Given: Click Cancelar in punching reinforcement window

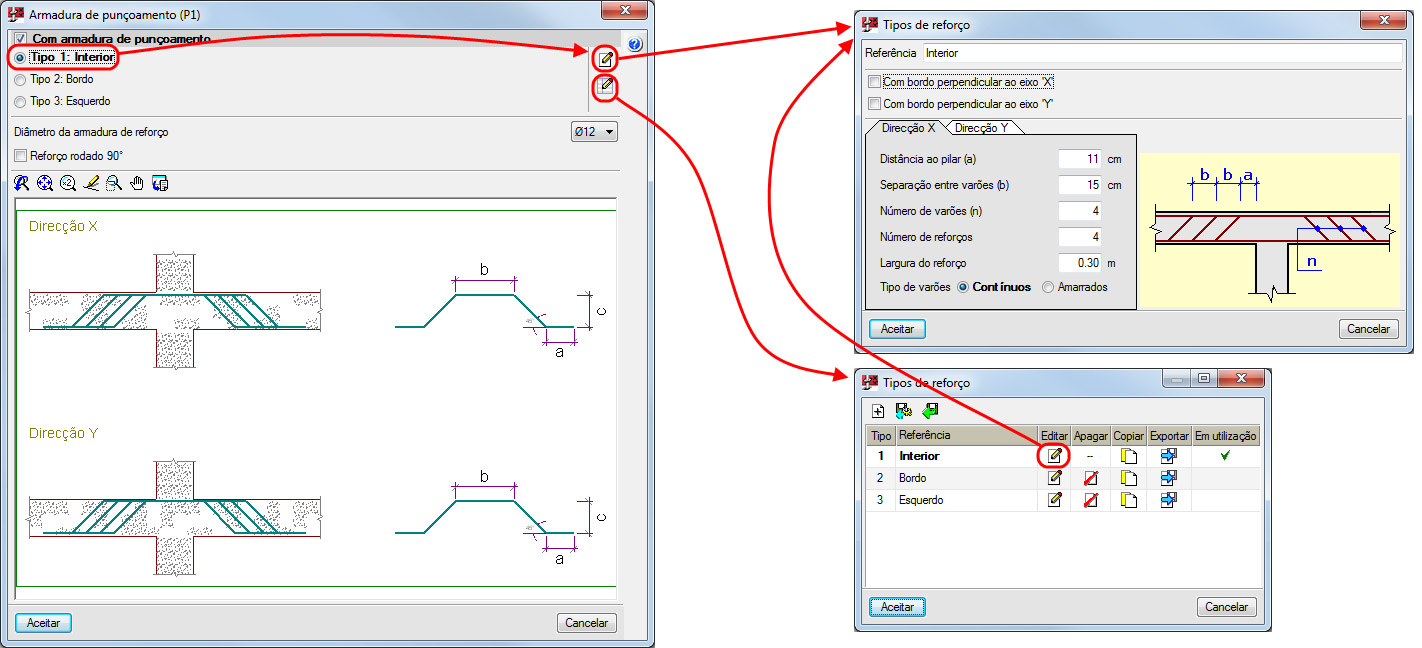Looking at the screenshot, I should (x=587, y=623).
